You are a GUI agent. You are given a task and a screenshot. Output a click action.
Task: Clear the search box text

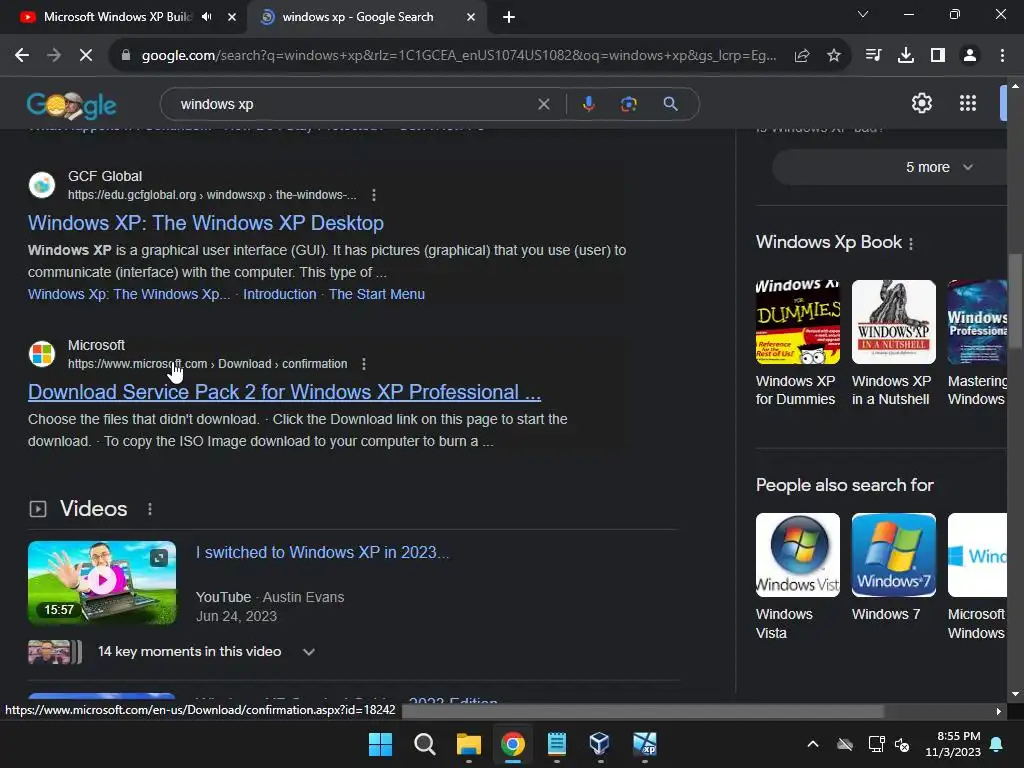click(x=543, y=104)
